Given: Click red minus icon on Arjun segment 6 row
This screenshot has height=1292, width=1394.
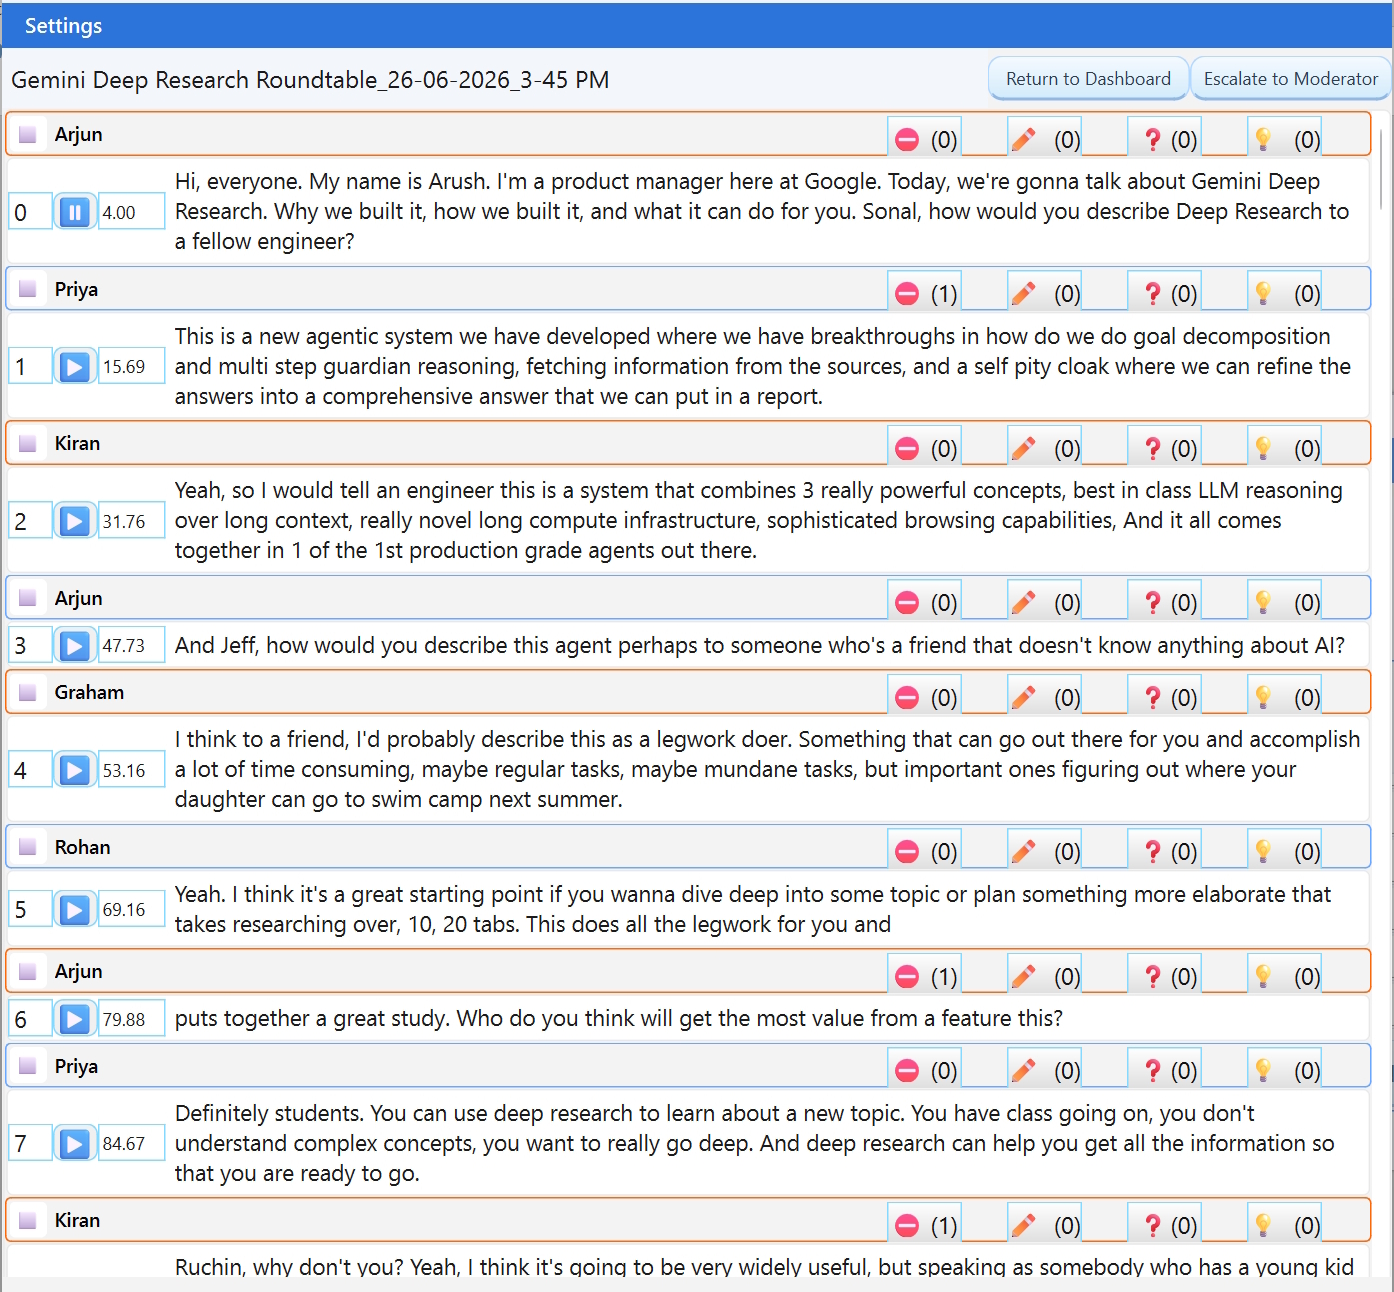Looking at the screenshot, I should (907, 976).
